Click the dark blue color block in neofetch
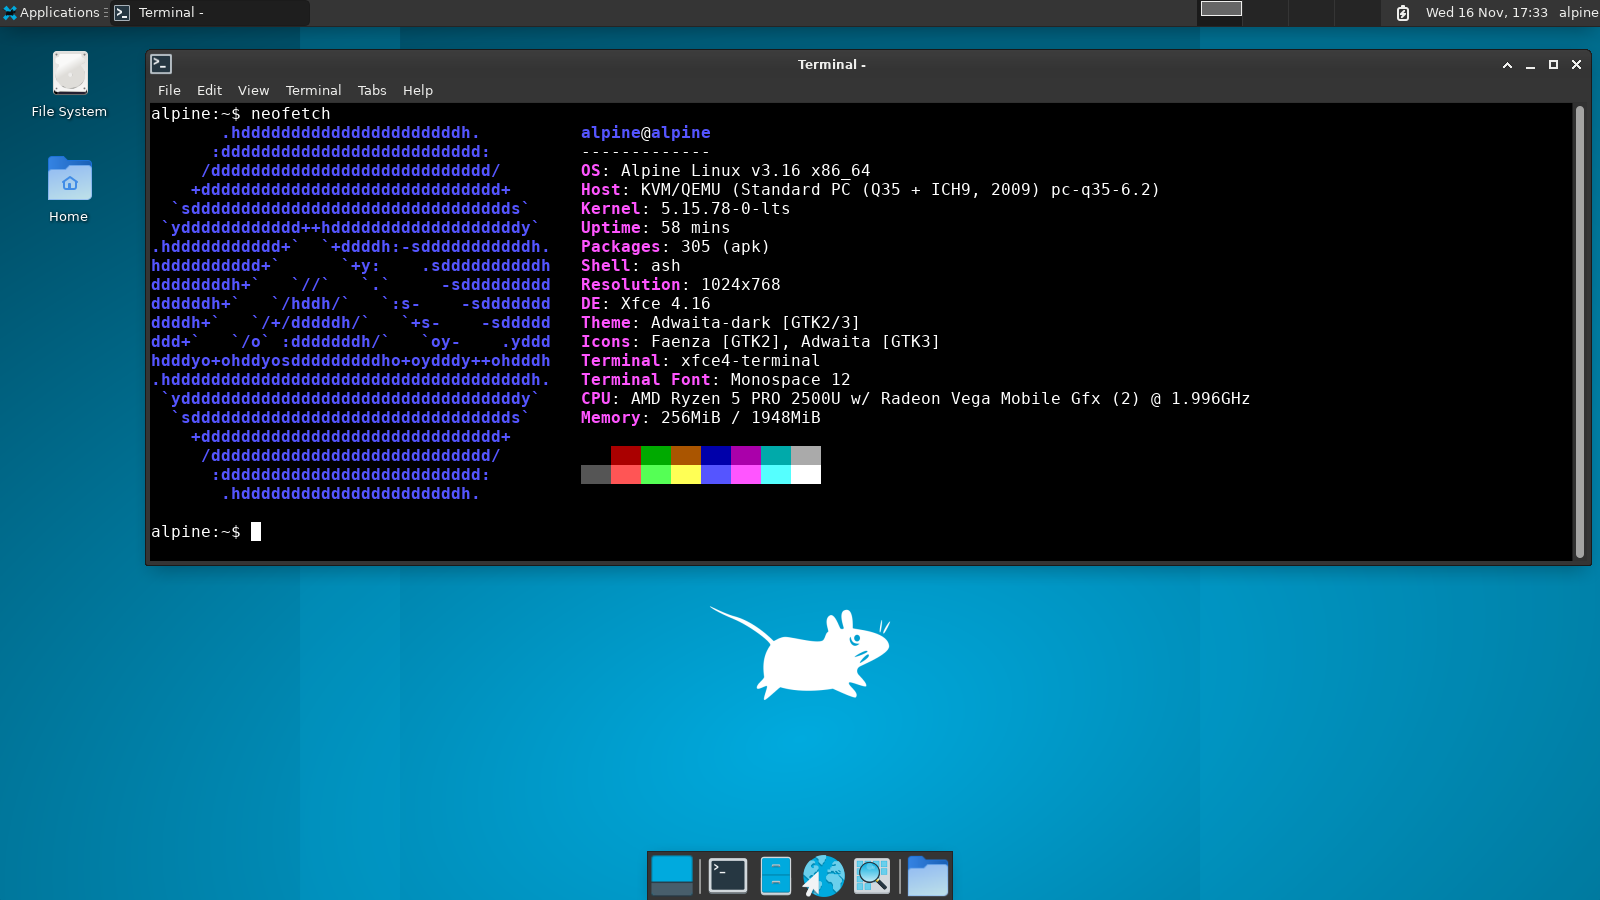This screenshot has width=1600, height=900. click(716, 455)
